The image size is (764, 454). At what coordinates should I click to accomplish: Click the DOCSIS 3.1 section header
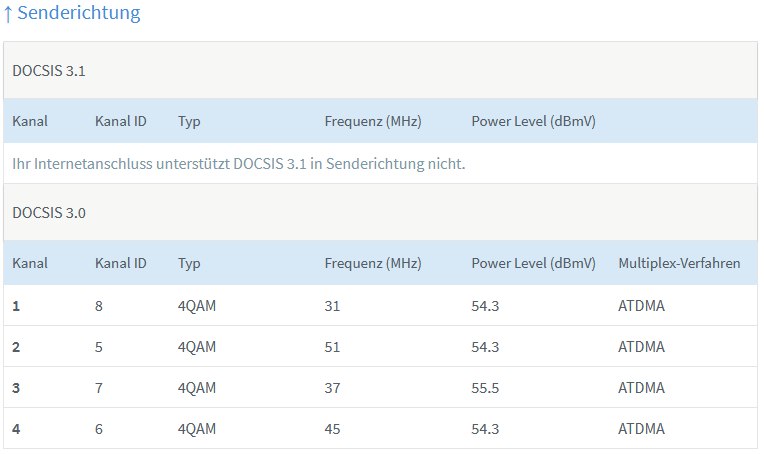tap(46, 70)
